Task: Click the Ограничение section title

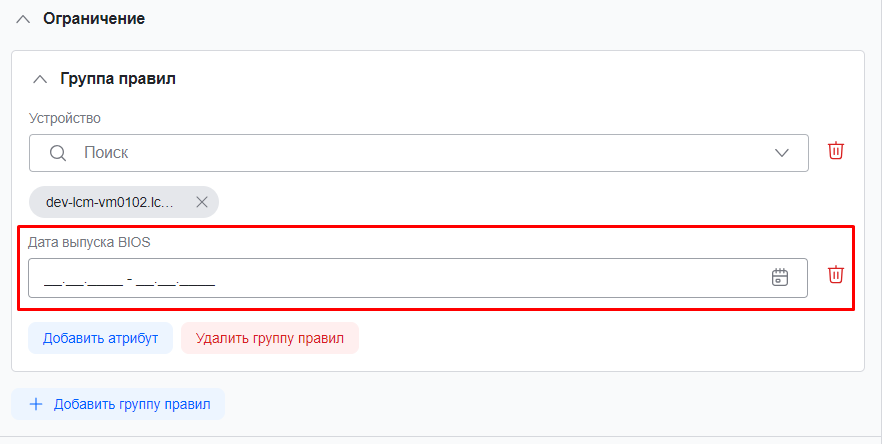Action: click(94, 19)
